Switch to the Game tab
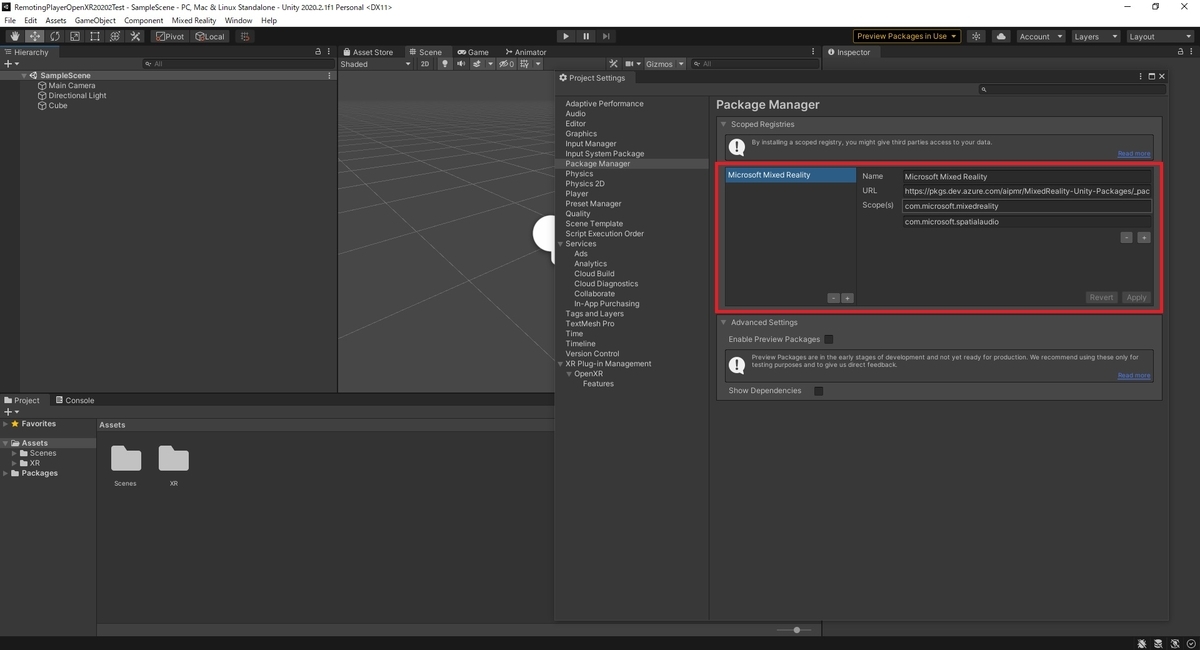1200x650 pixels. pyautogui.click(x=473, y=52)
